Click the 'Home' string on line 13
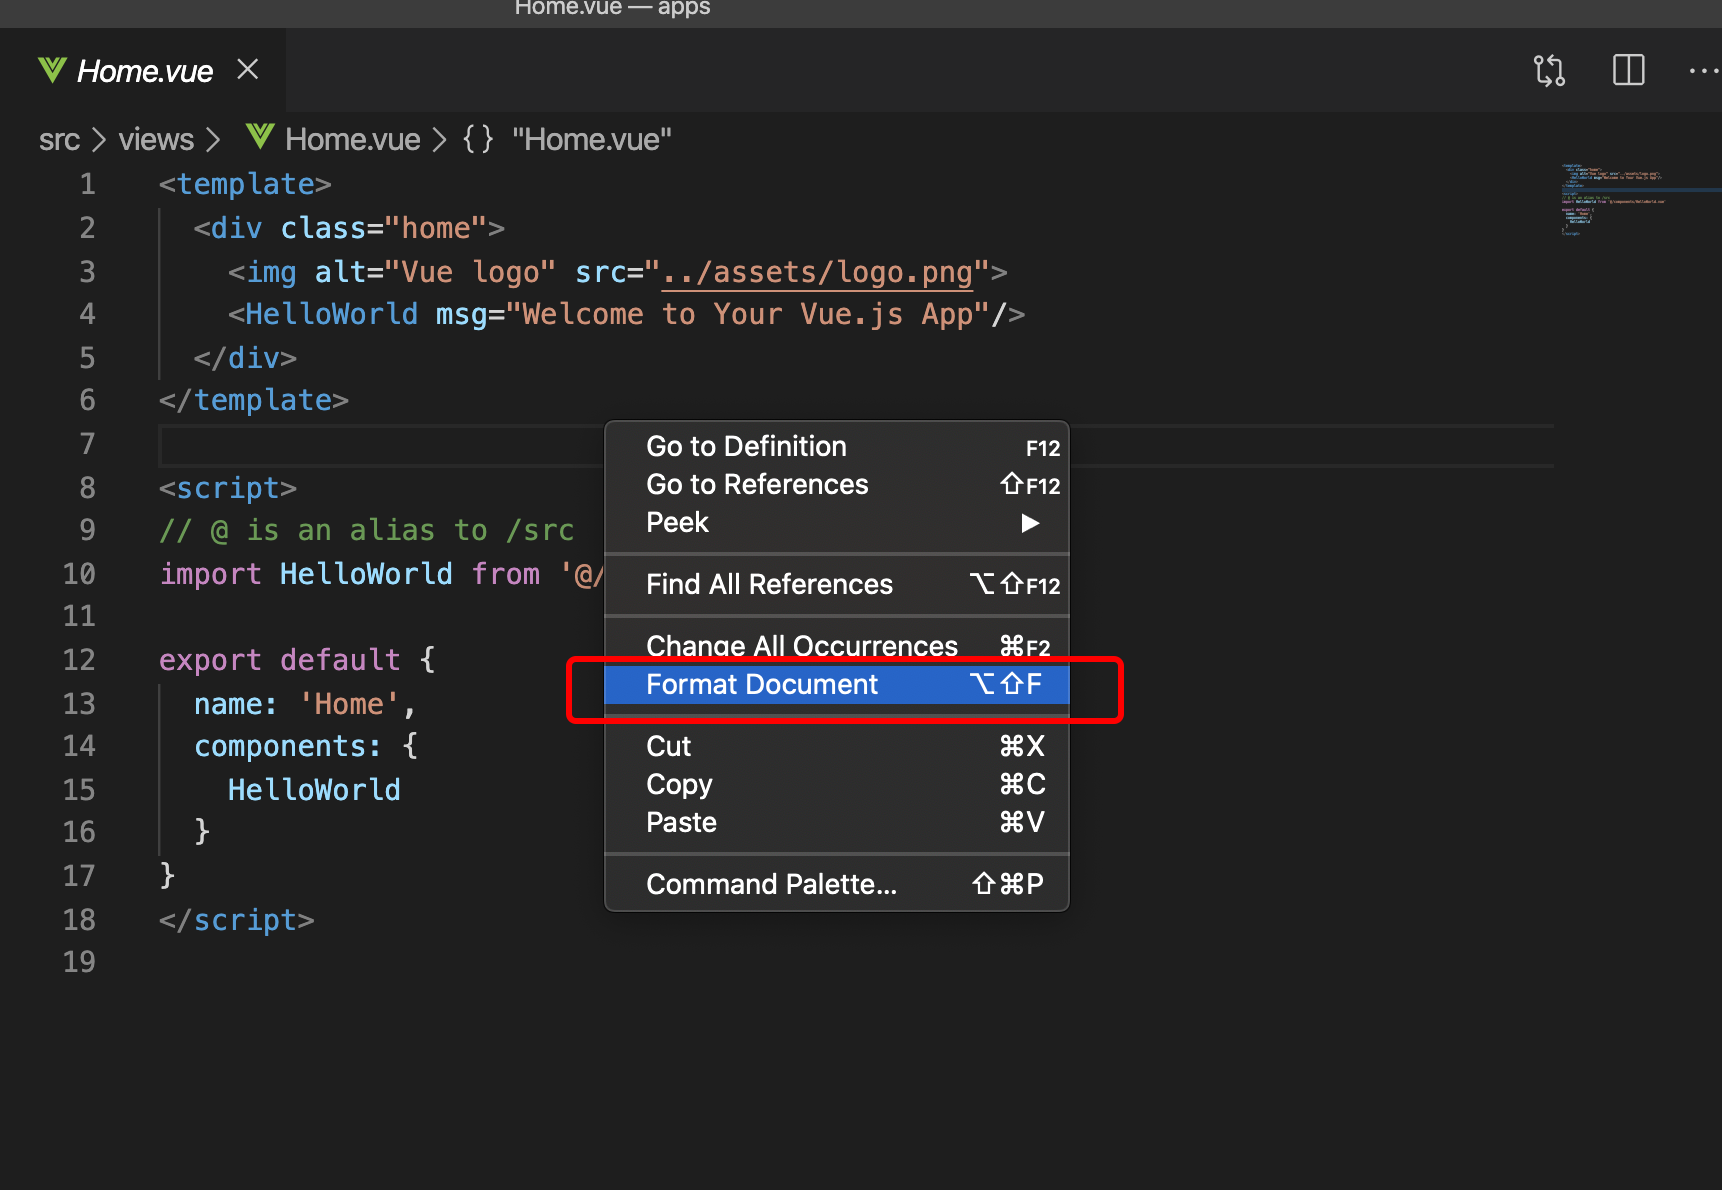1722x1190 pixels. 349,704
